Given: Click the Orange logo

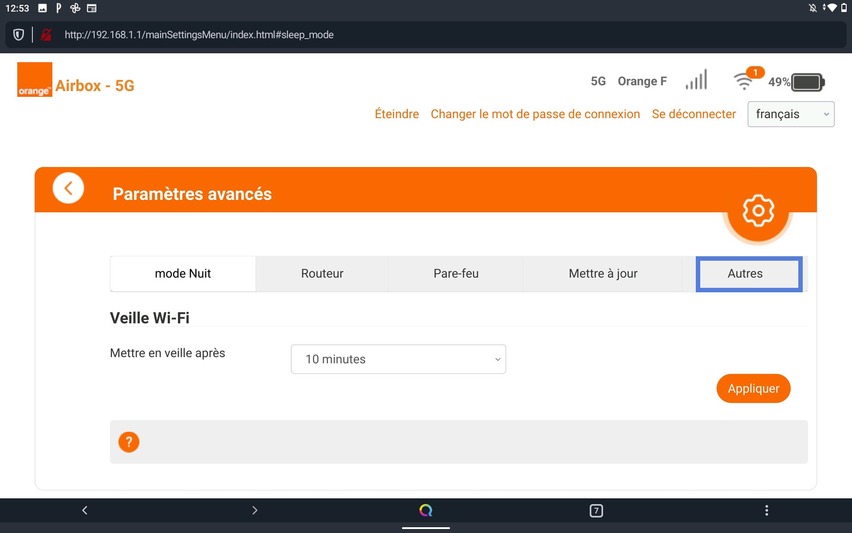Looking at the screenshot, I should [34, 81].
